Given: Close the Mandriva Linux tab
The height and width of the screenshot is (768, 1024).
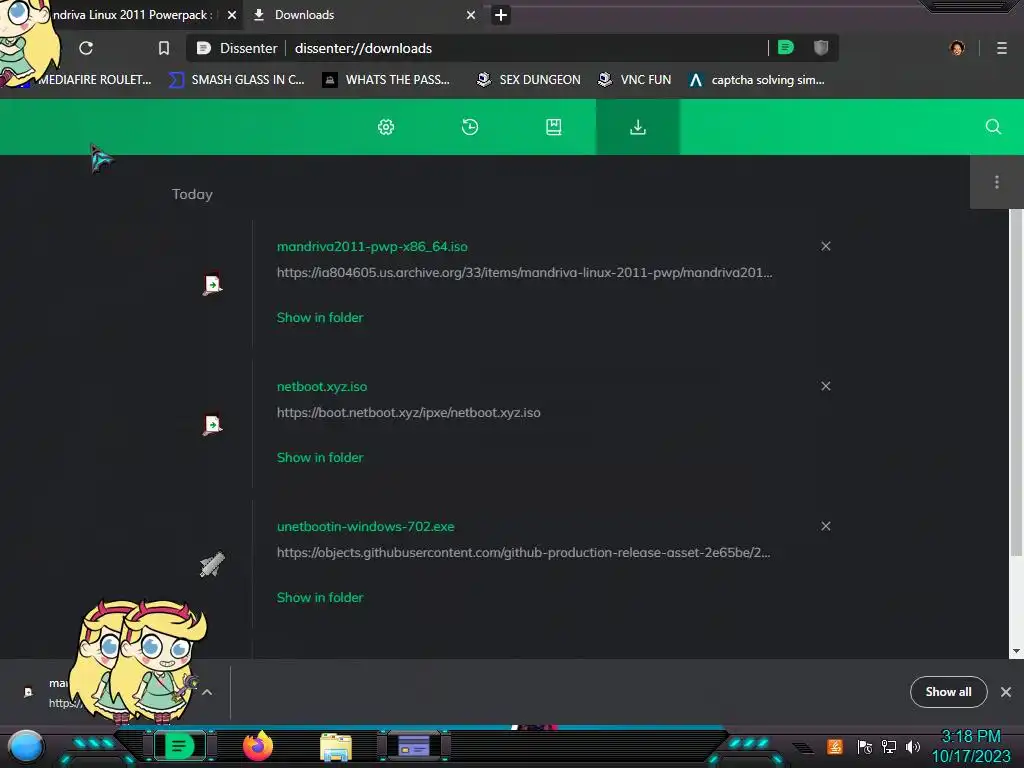Looking at the screenshot, I should 232,15.
